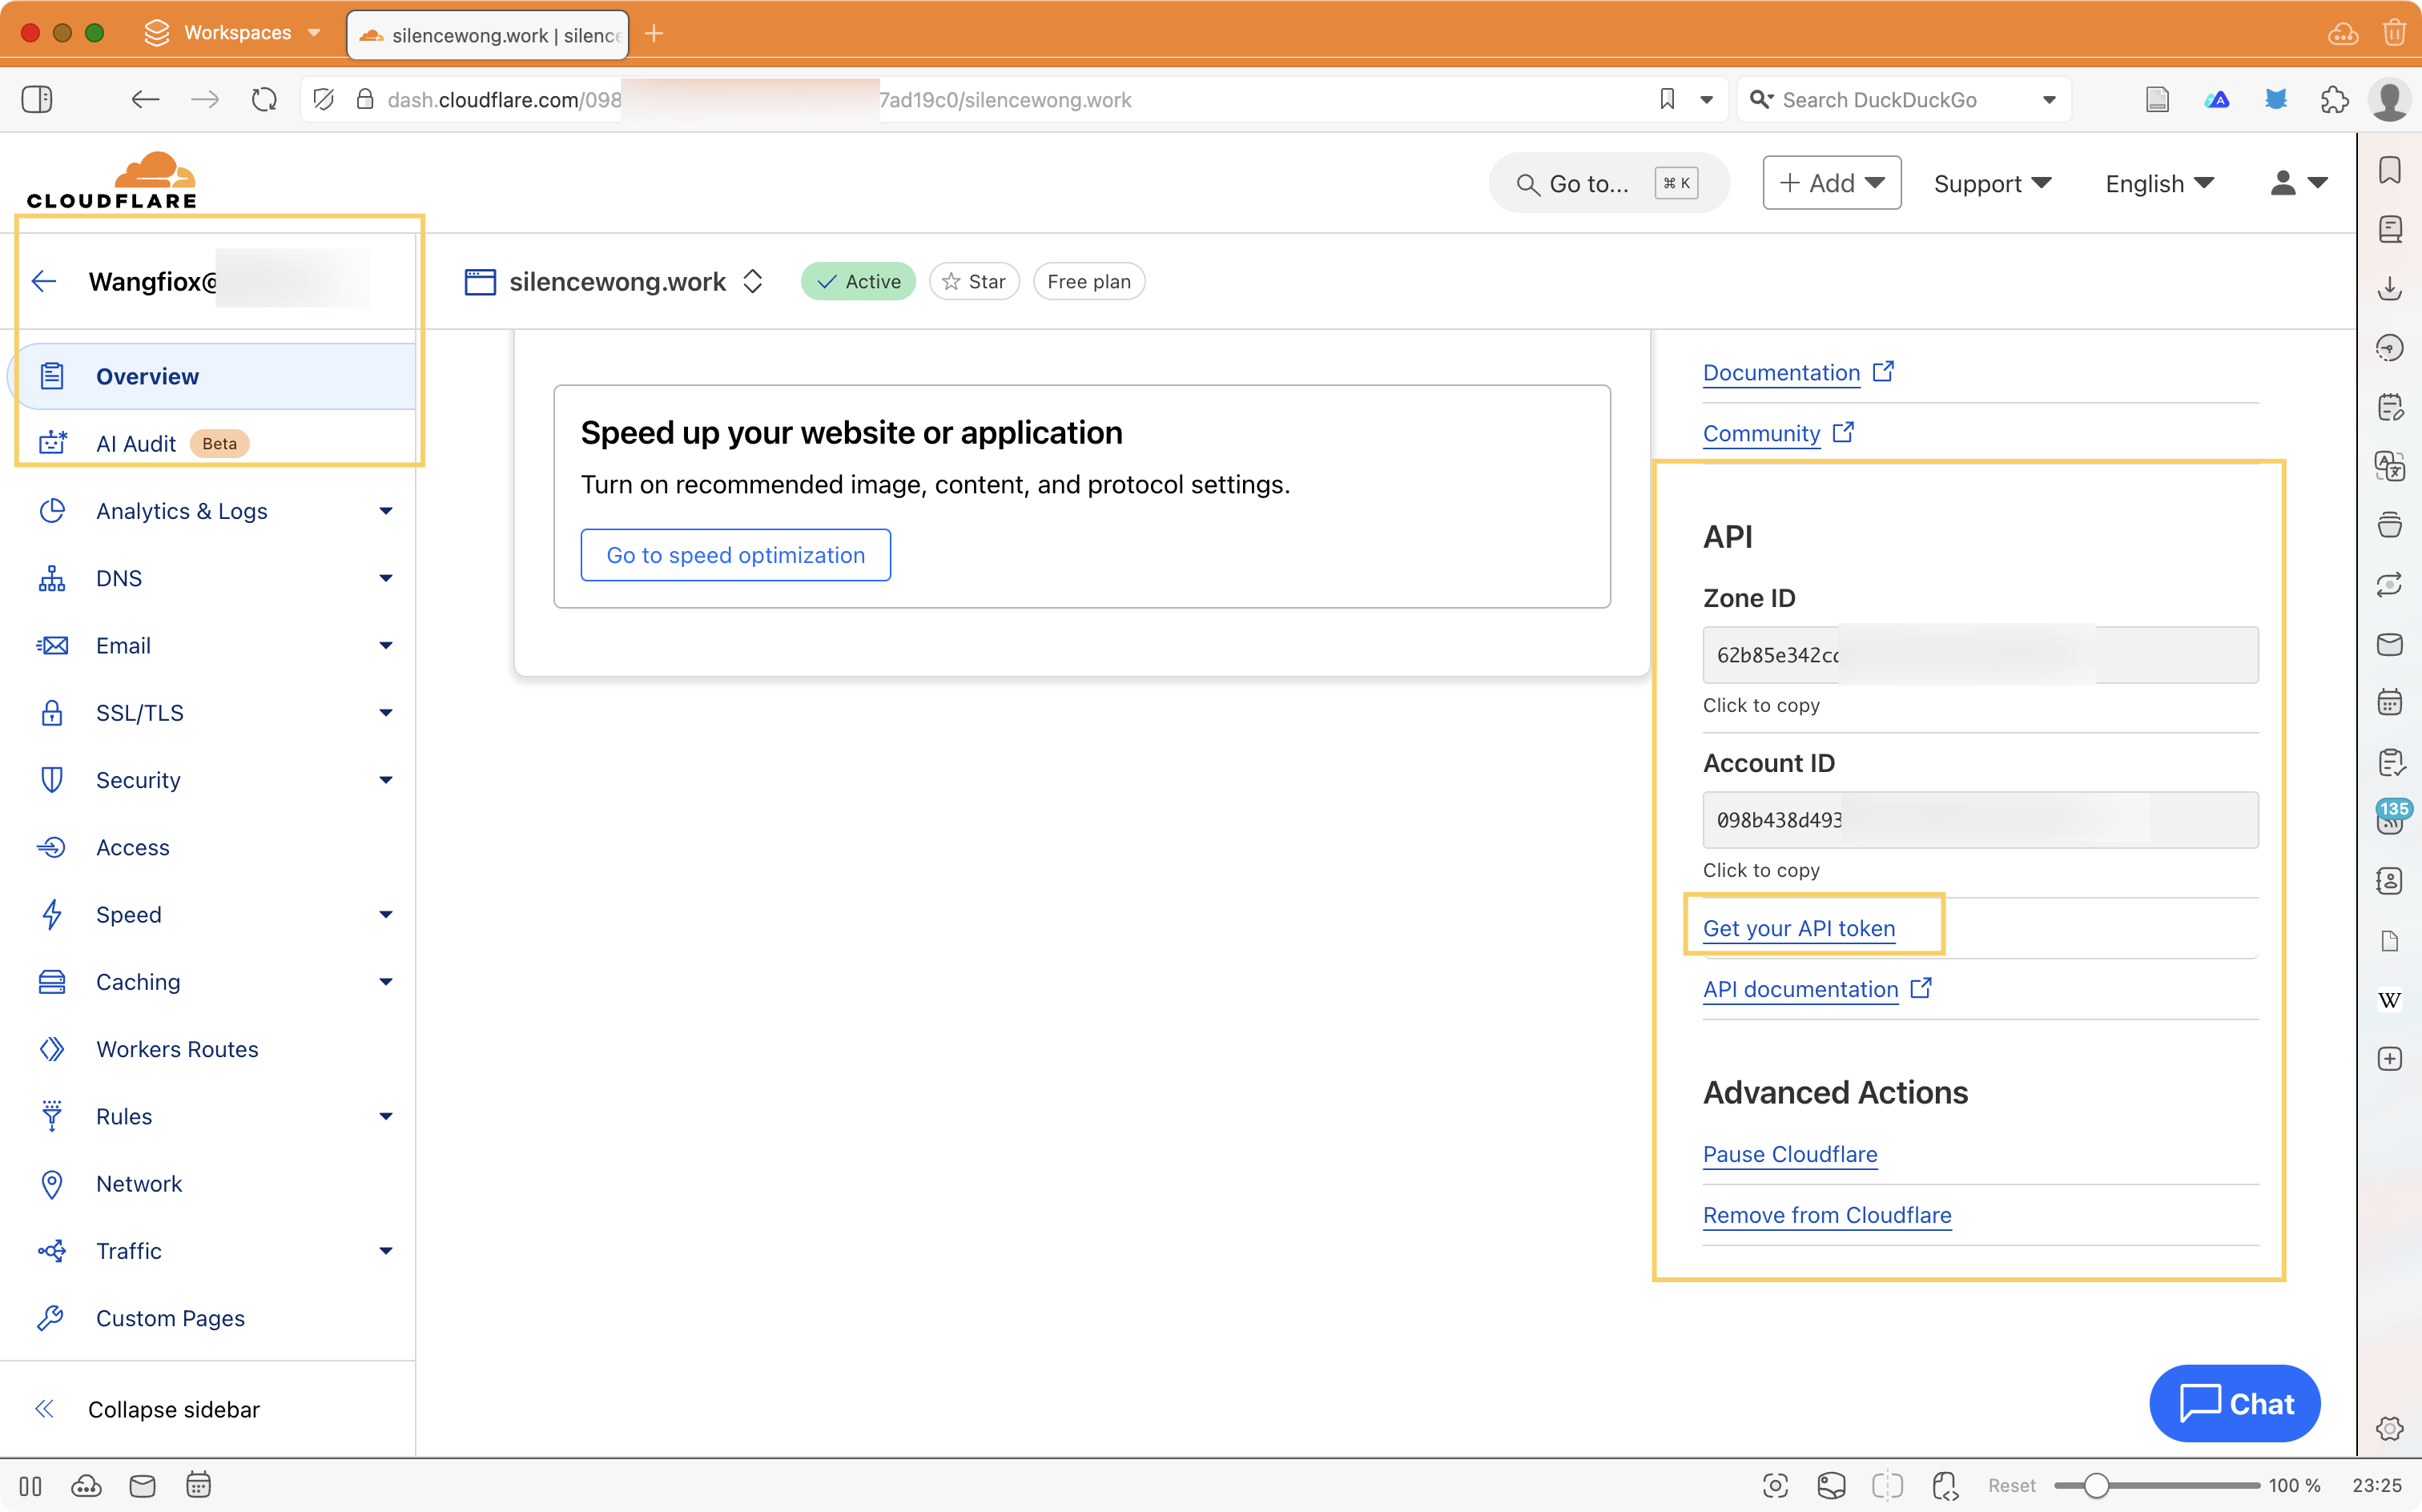This screenshot has height=1512, width=2422.
Task: Select the AI Audit sidebar item
Action: (136, 443)
